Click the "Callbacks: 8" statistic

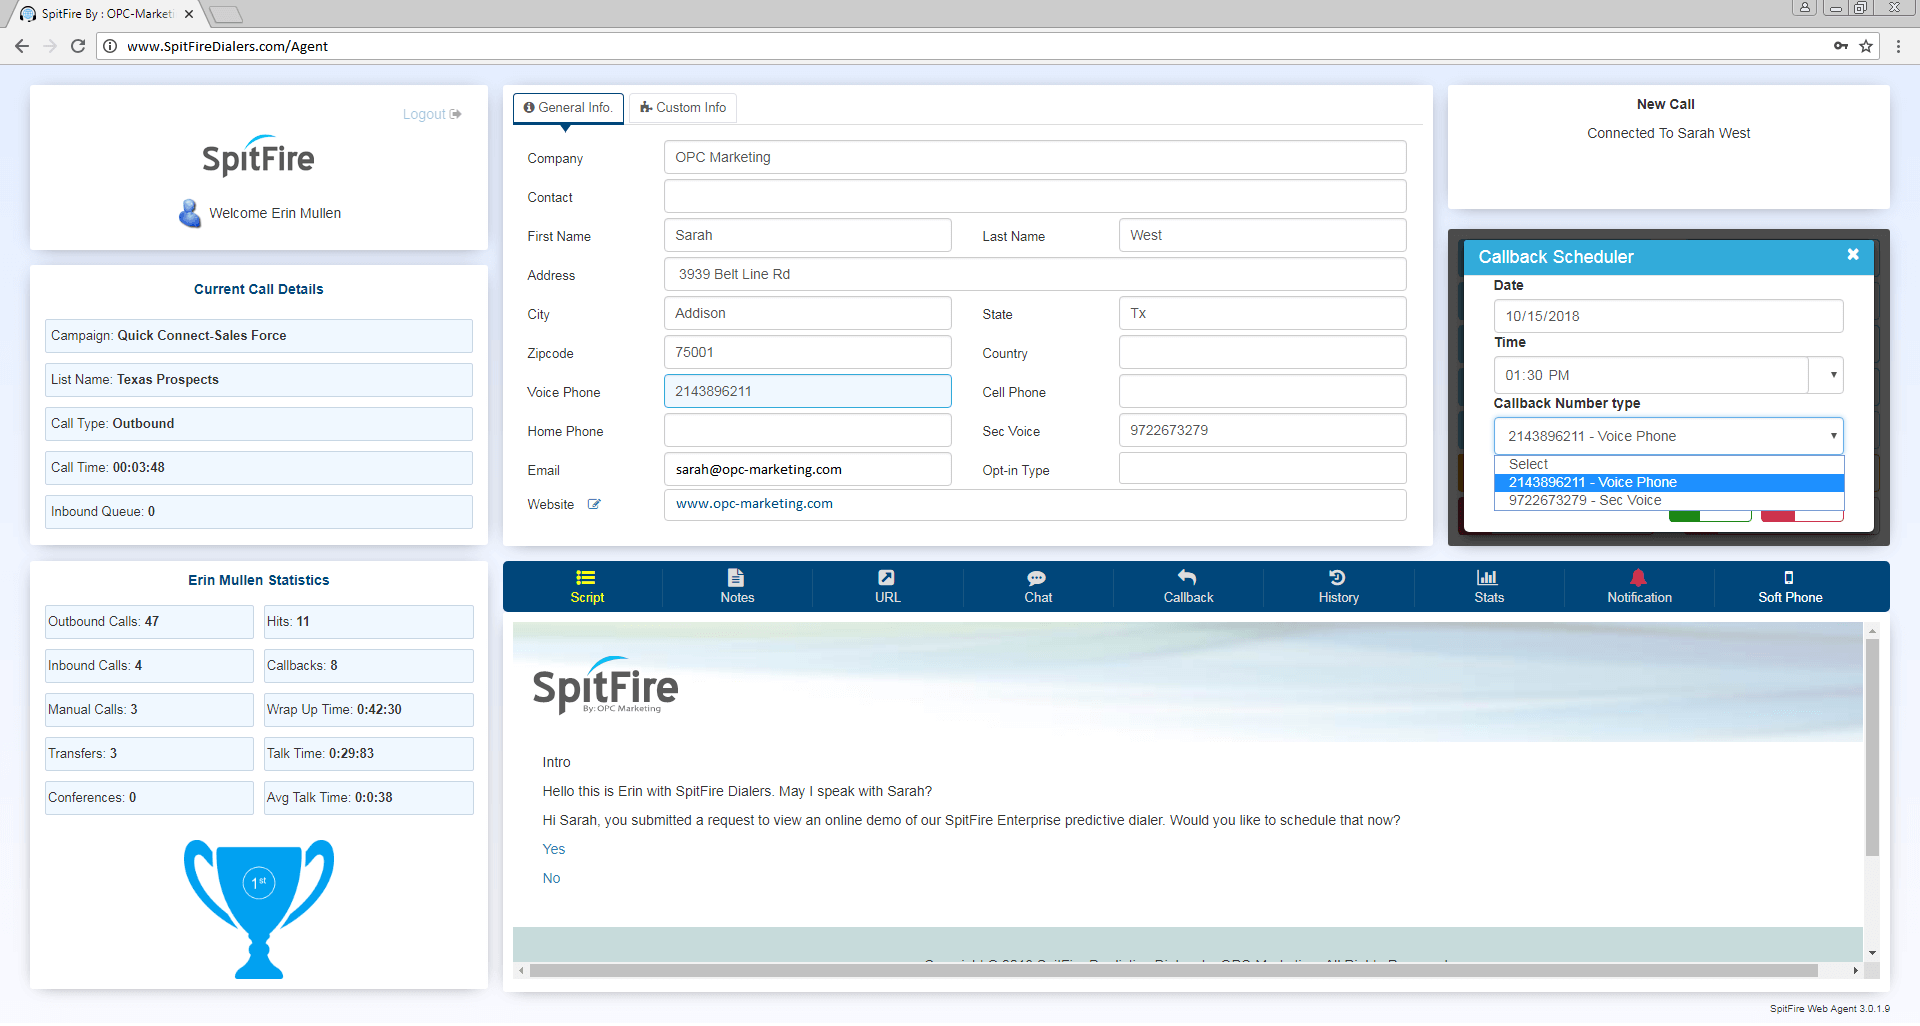[368, 666]
